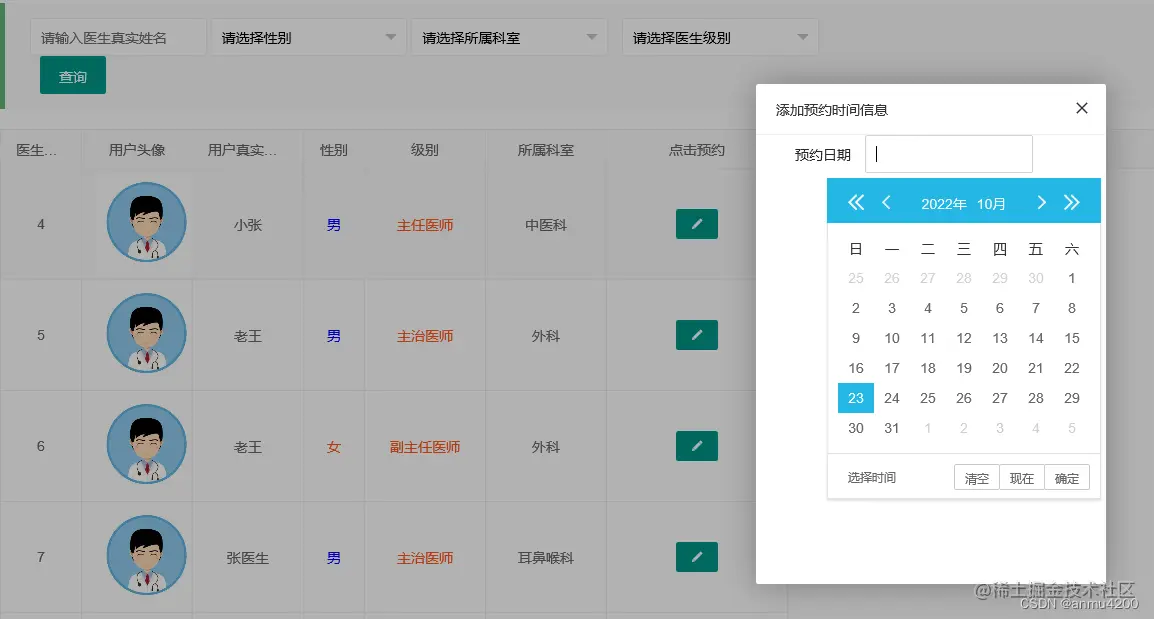Go to next year with double-right arrows

(x=1072, y=202)
